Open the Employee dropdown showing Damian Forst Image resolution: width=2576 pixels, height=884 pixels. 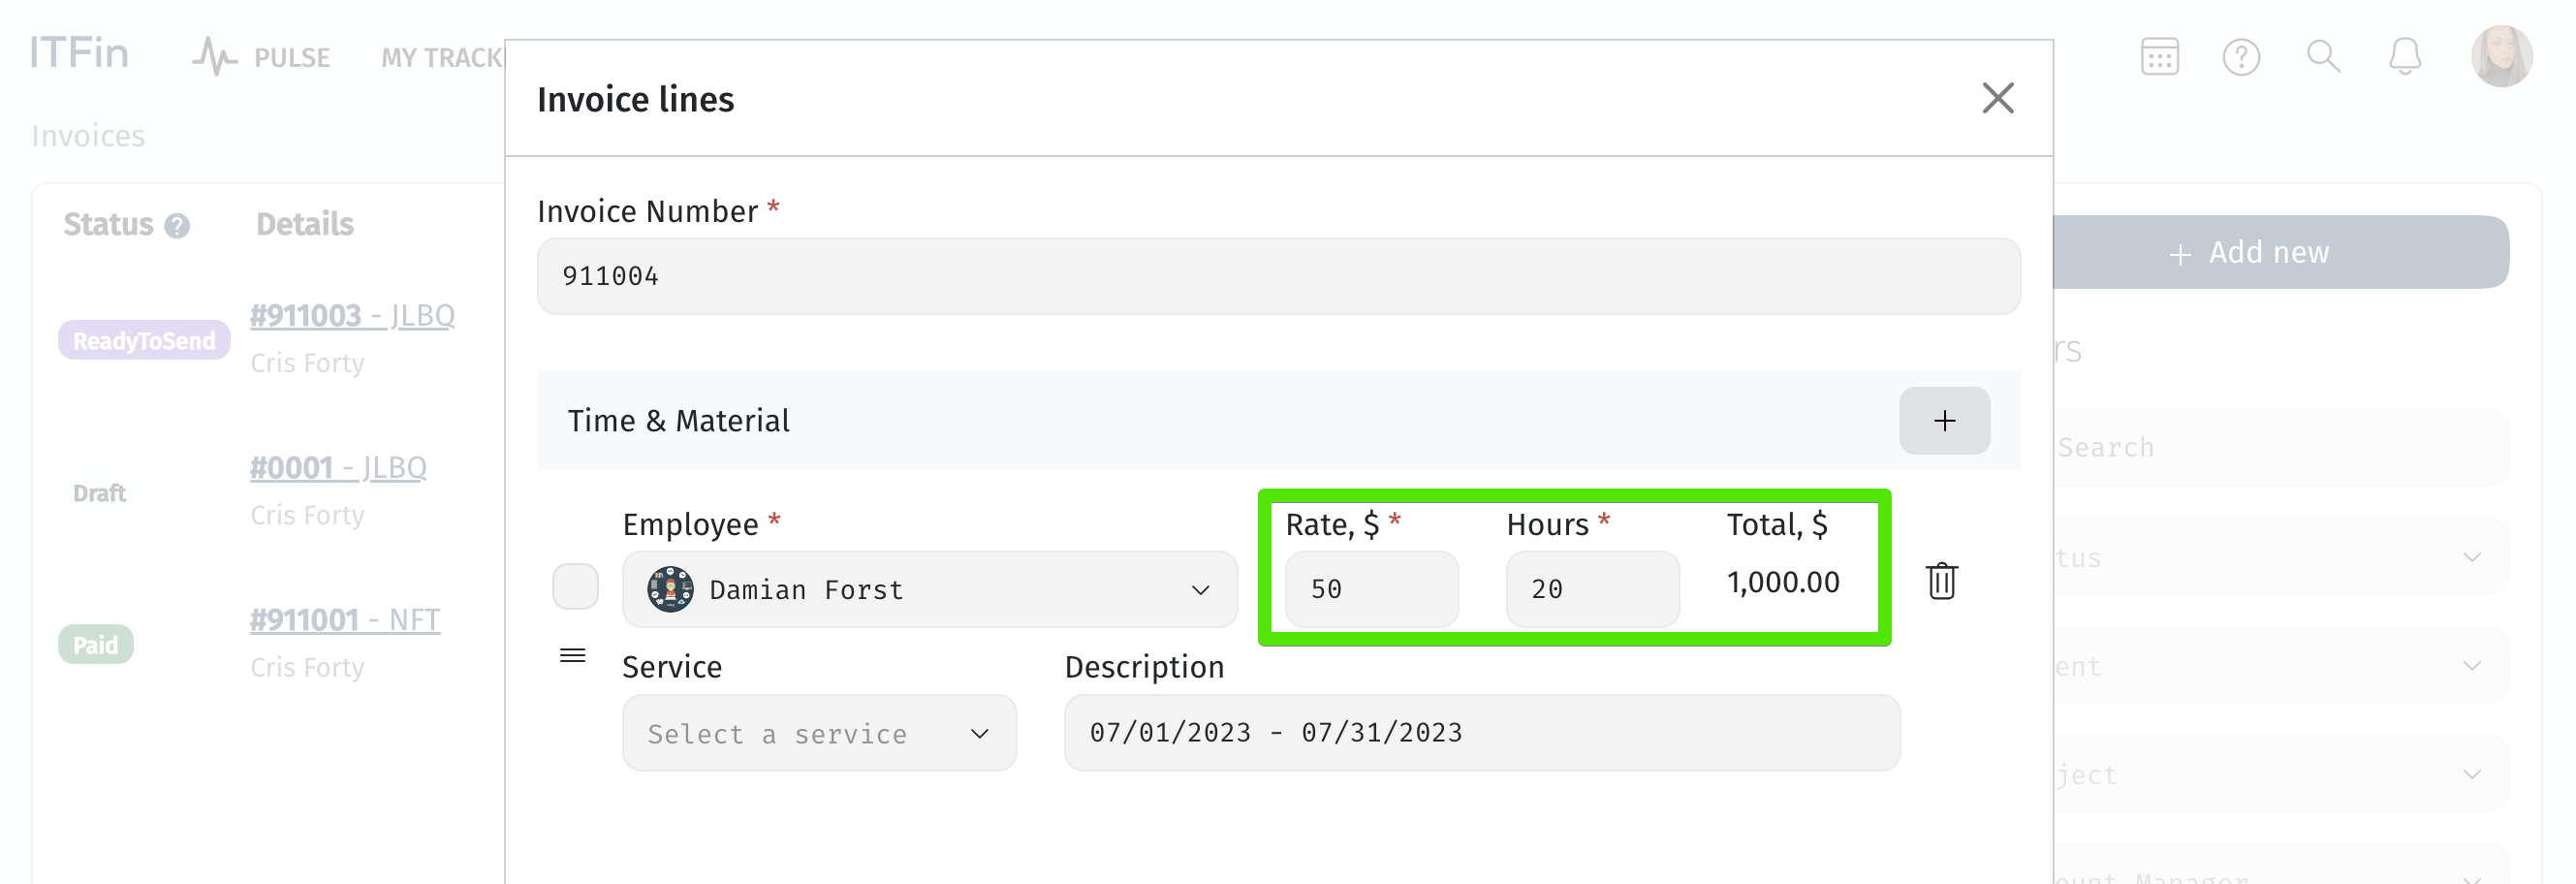coord(929,589)
